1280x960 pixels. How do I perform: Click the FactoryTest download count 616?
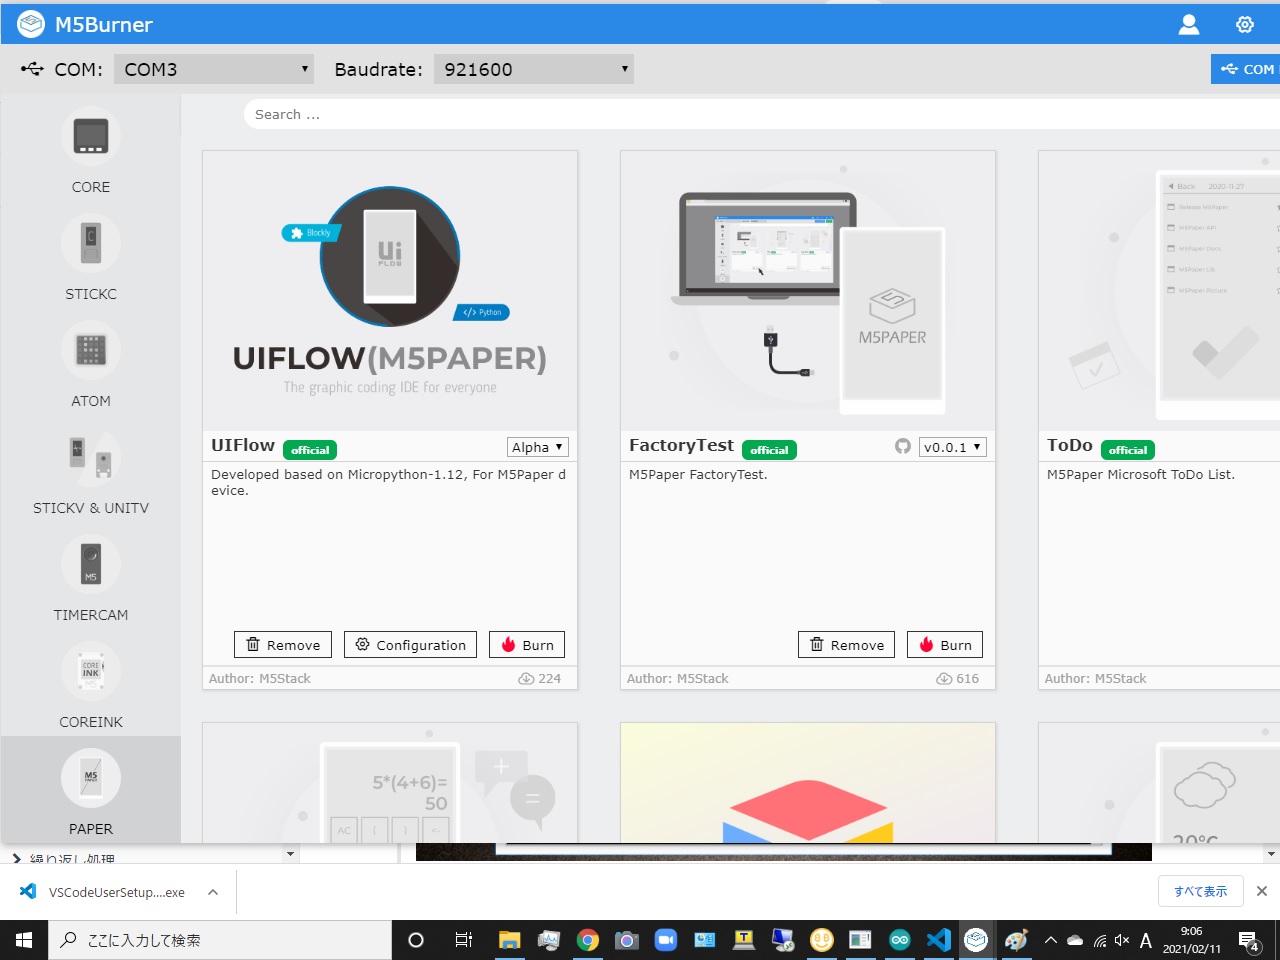pos(958,678)
